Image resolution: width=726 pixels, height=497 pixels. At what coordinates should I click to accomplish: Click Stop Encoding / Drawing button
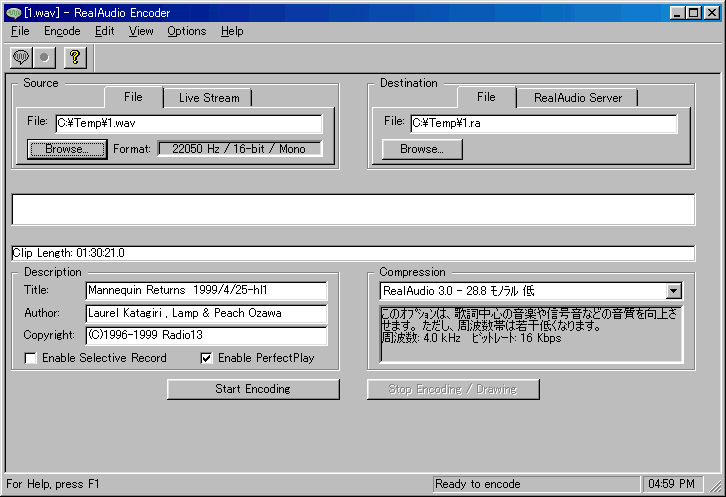pos(453,389)
